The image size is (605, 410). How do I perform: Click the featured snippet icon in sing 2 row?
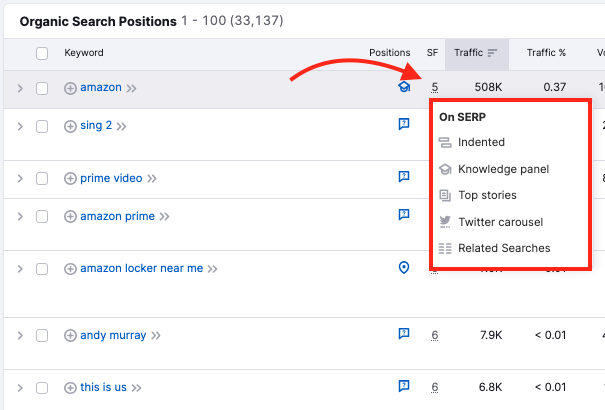tap(404, 124)
